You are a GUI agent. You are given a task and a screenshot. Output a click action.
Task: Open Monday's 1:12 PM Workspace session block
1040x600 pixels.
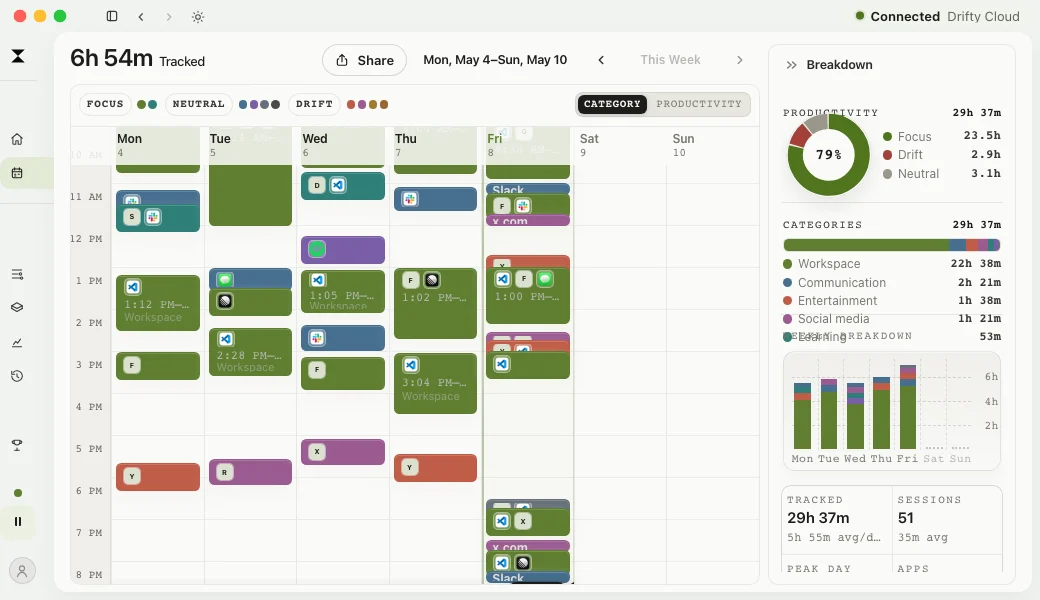click(158, 303)
